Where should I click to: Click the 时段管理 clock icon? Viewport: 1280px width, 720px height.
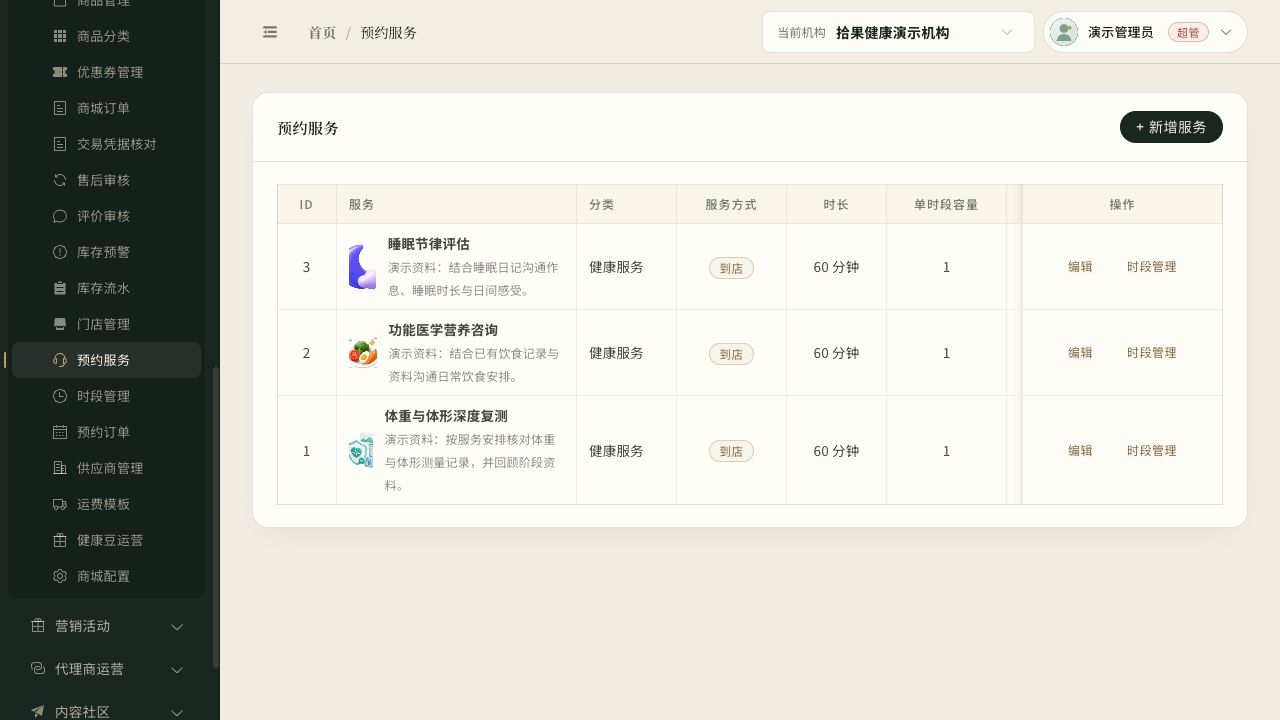tap(60, 396)
